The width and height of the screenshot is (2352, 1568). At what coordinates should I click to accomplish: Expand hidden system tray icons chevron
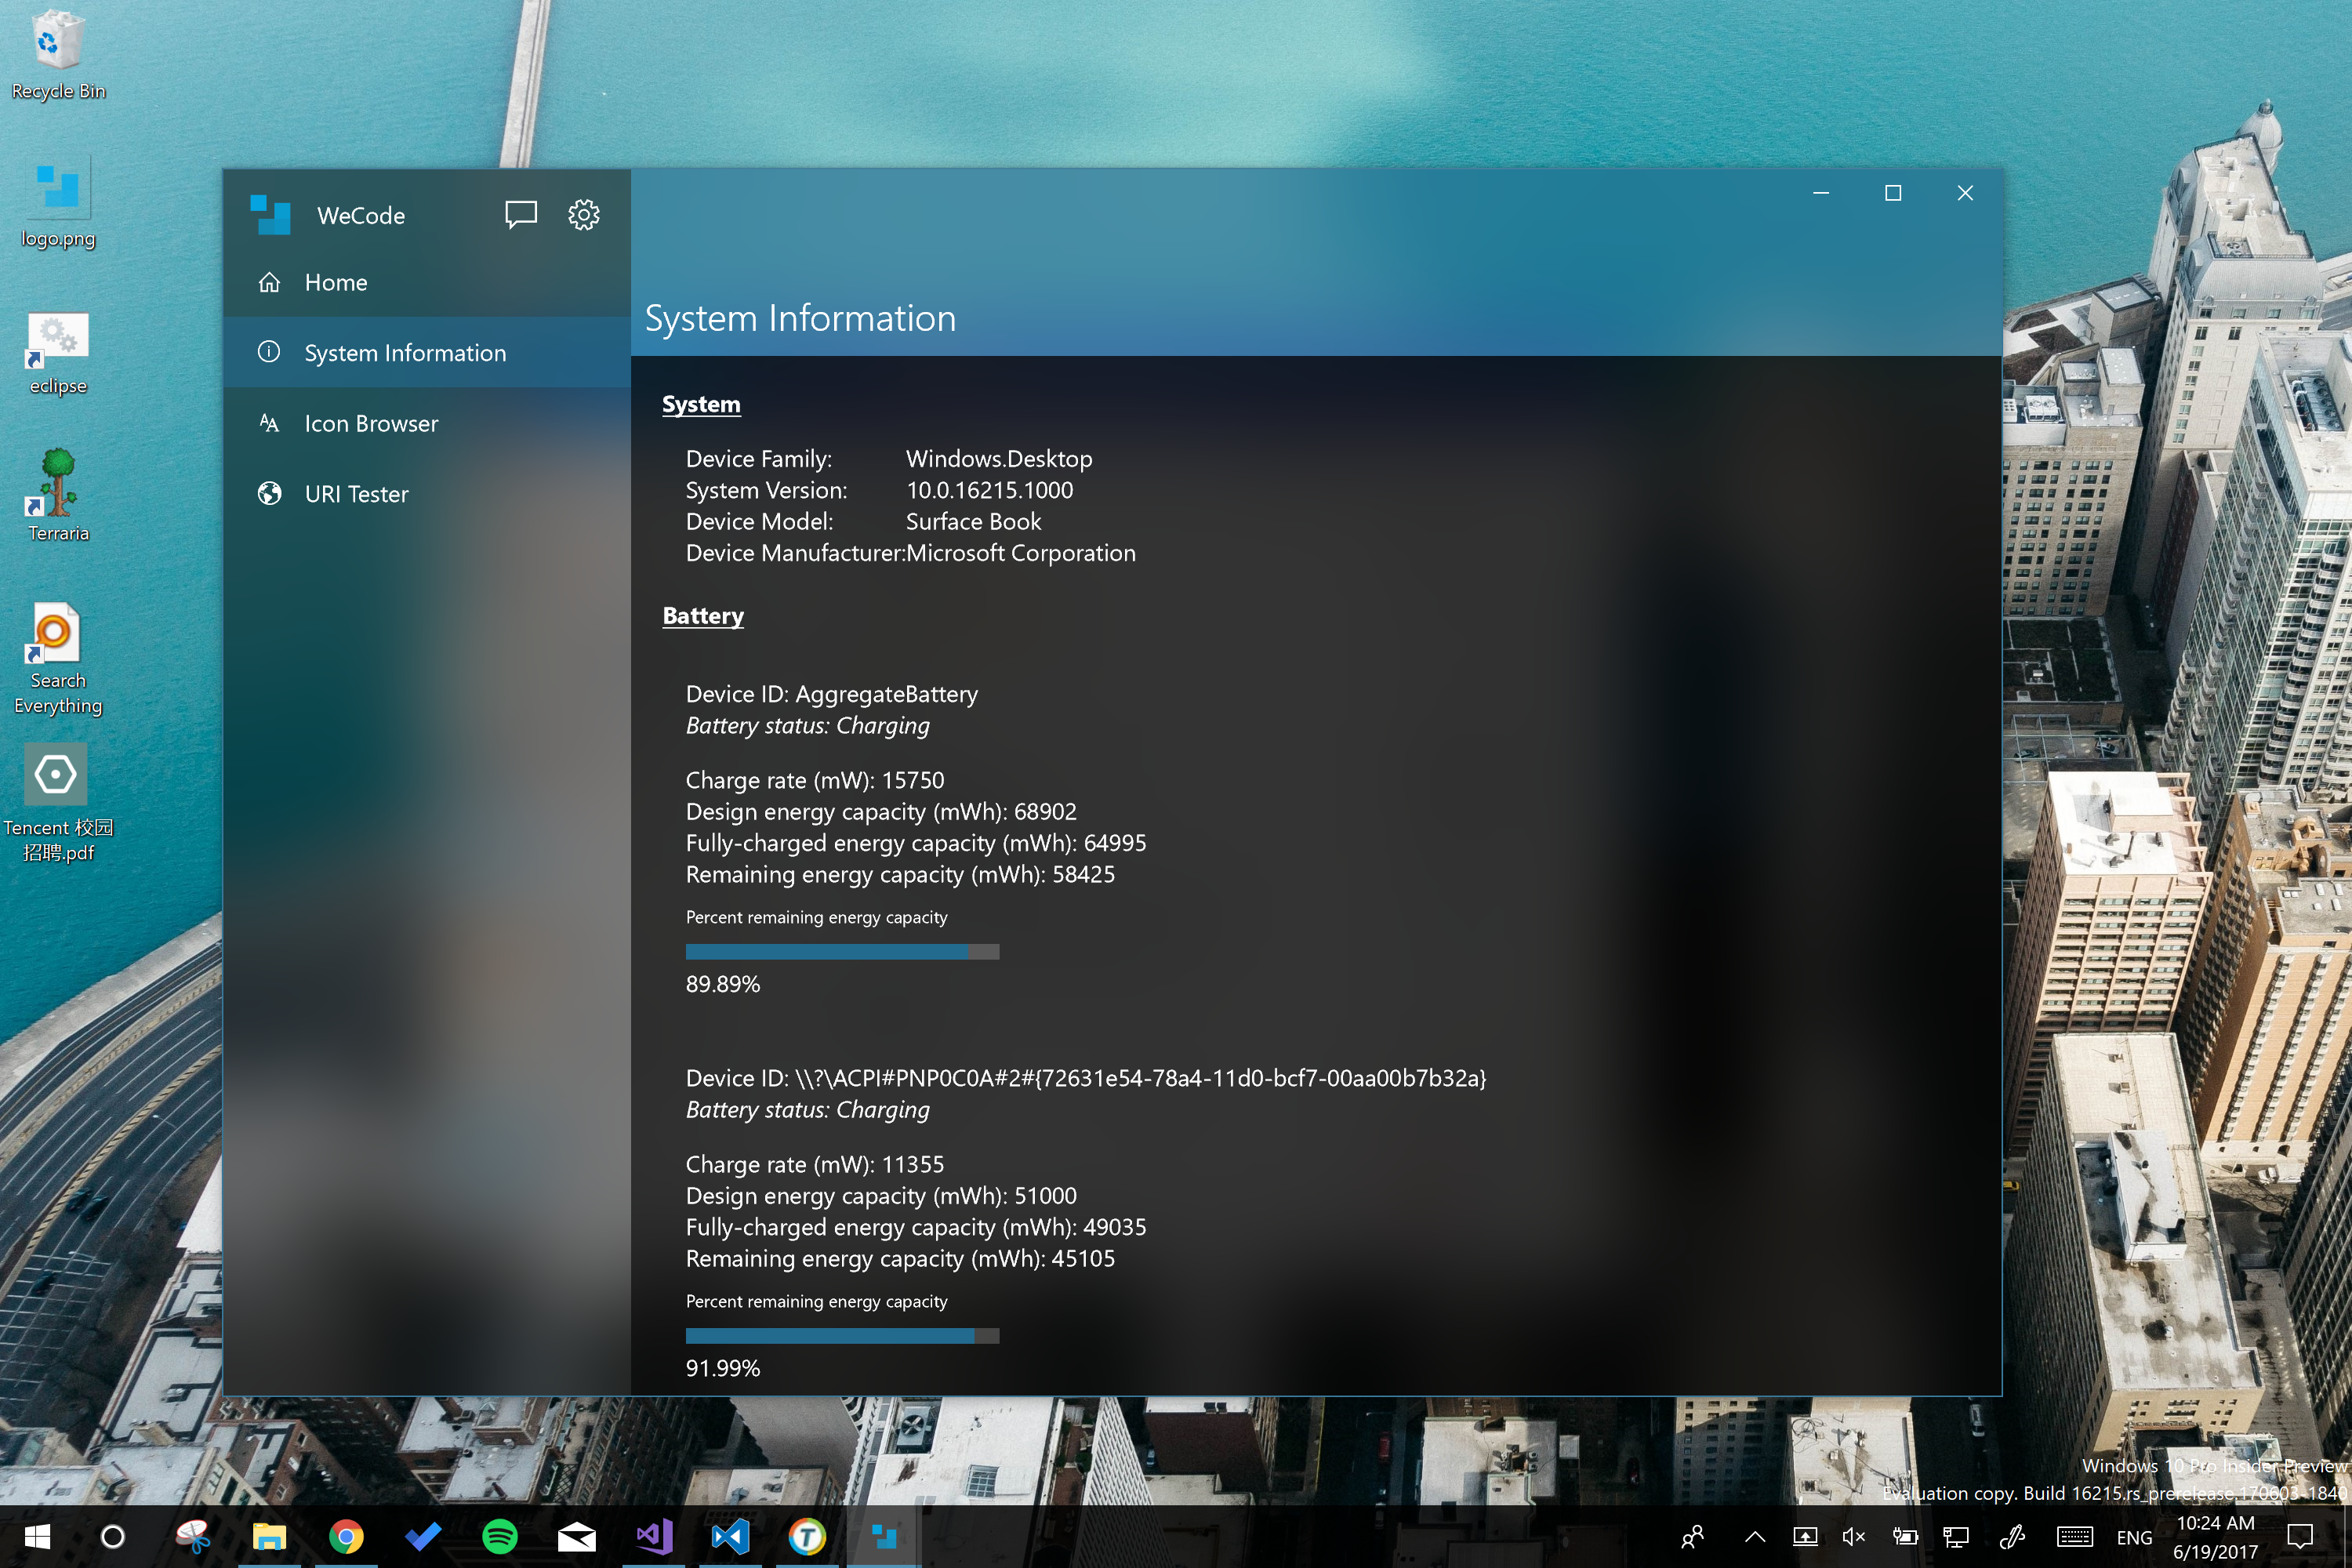tap(1755, 1537)
